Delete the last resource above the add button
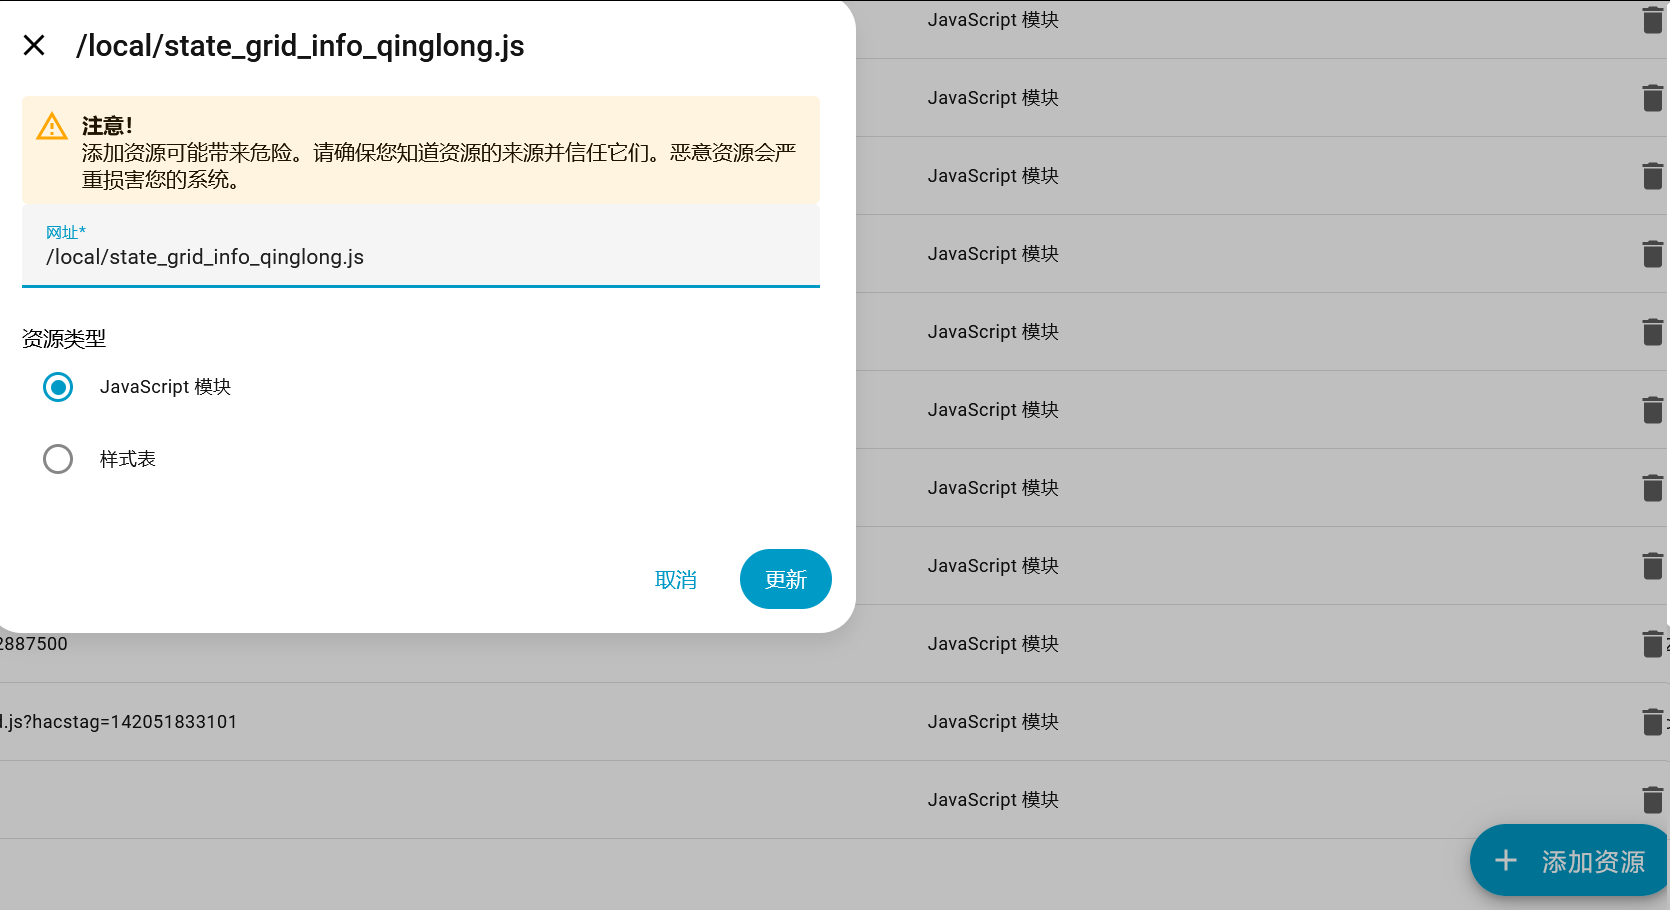 click(1652, 799)
